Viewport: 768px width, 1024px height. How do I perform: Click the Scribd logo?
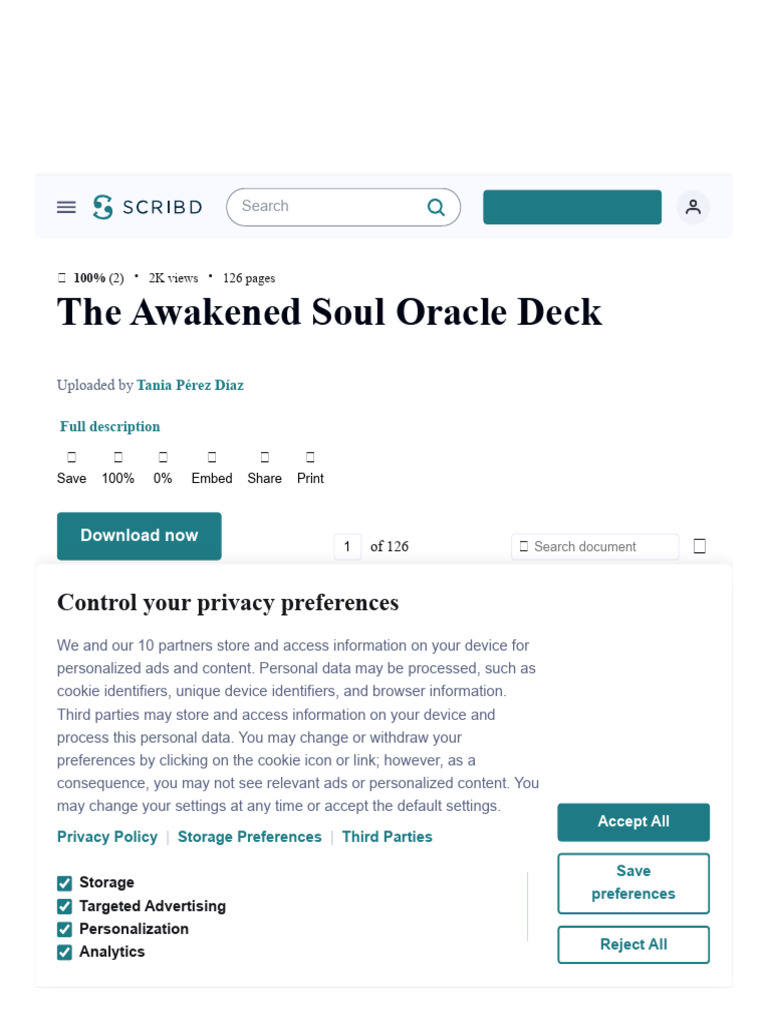[x=148, y=207]
